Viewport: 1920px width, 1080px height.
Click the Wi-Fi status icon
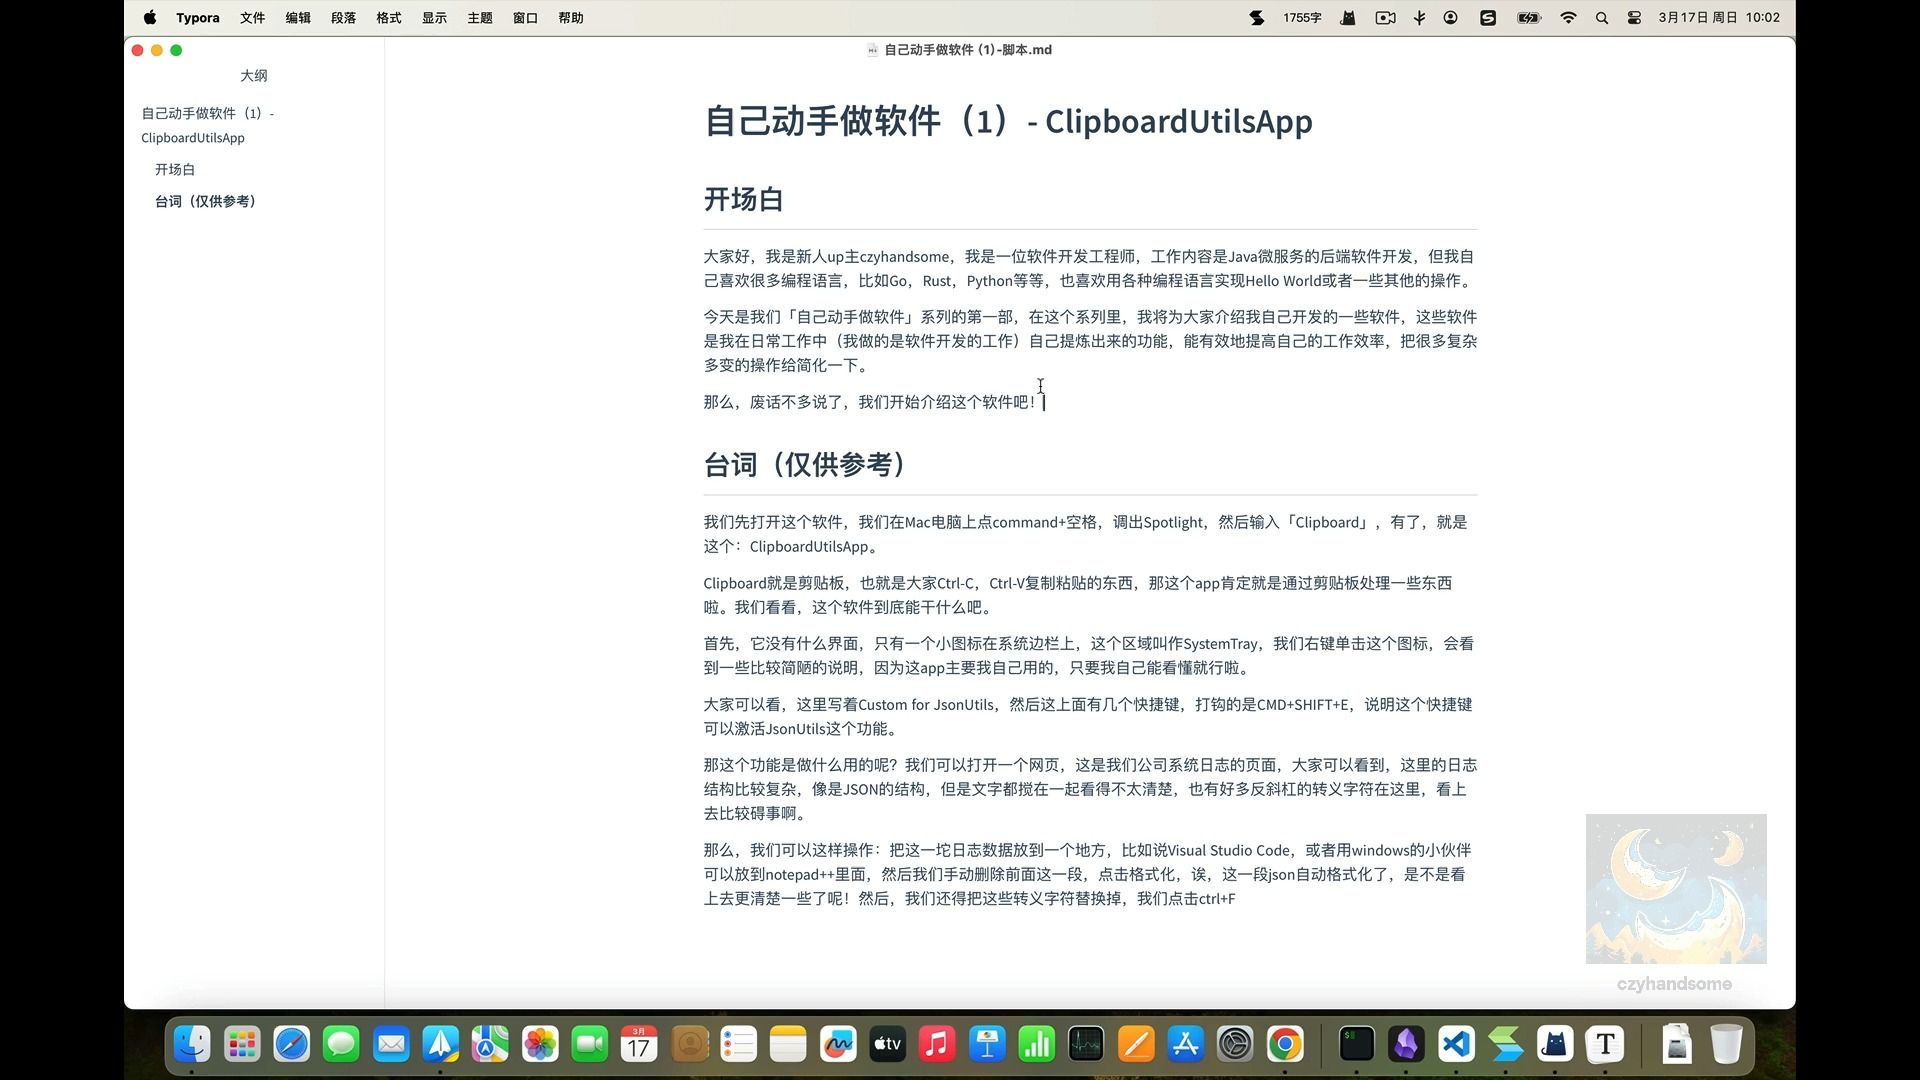(1568, 18)
